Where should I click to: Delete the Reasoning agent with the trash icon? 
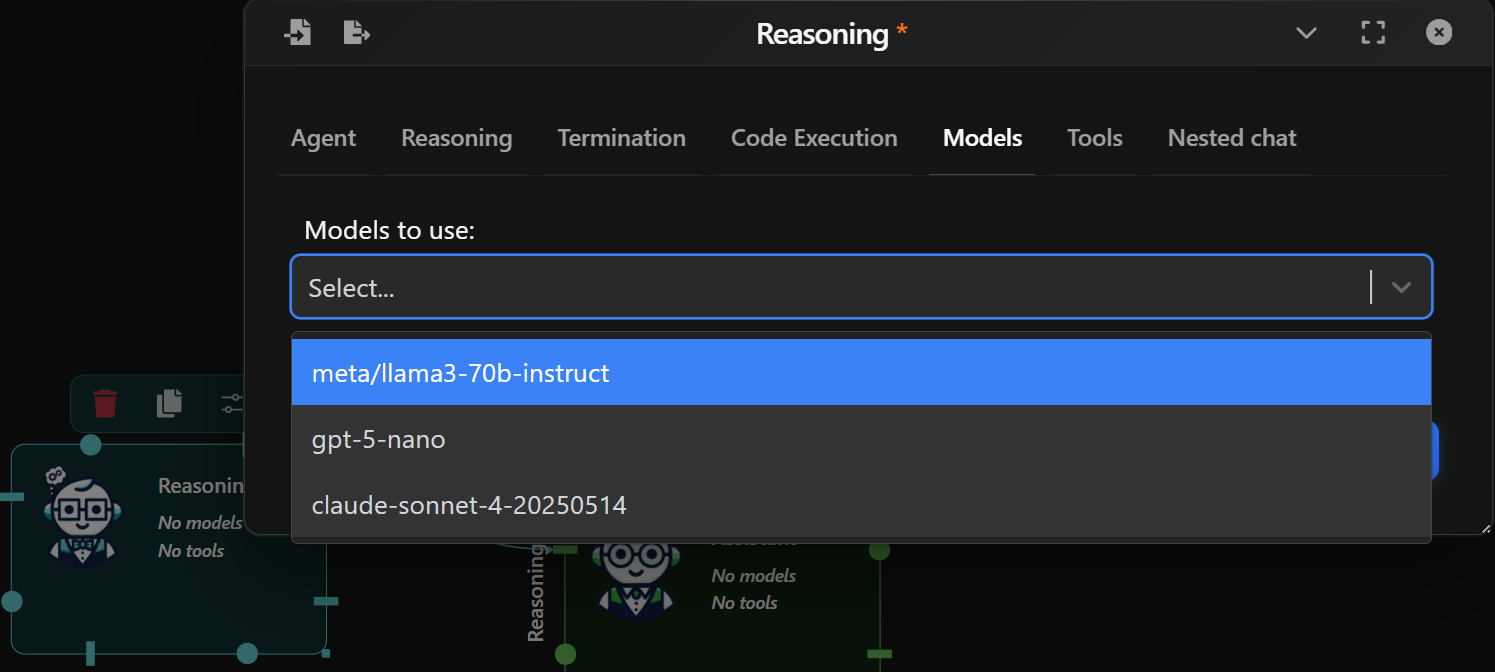[x=106, y=403]
